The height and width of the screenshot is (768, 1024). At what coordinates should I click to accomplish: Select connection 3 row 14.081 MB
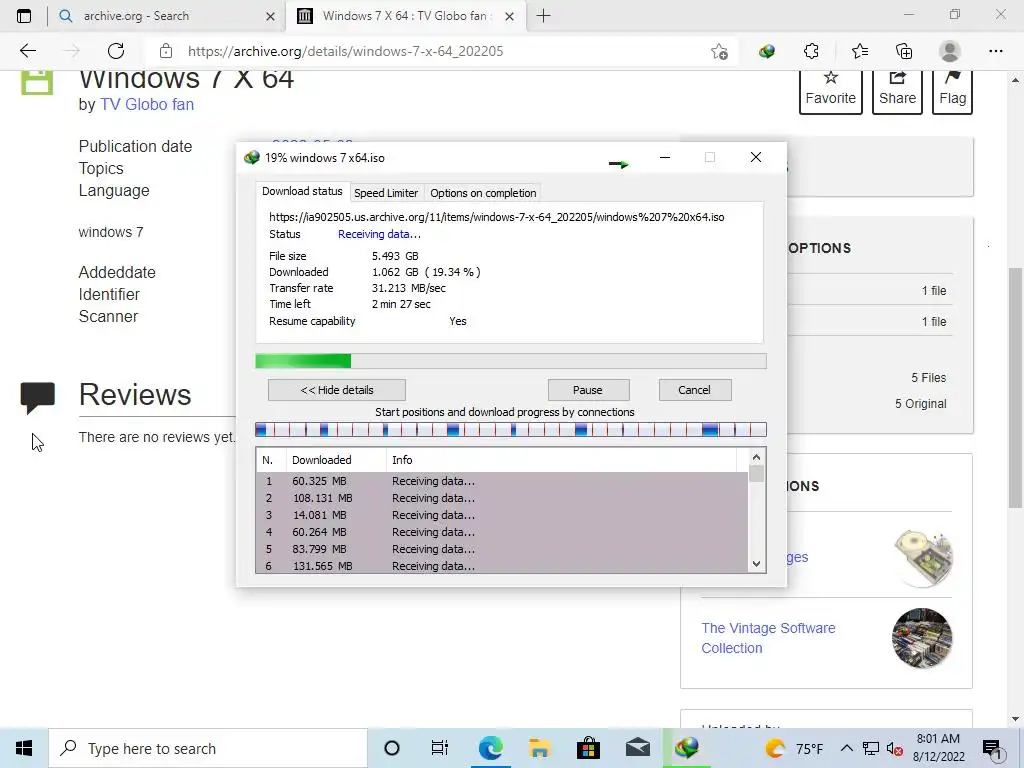(x=502, y=515)
